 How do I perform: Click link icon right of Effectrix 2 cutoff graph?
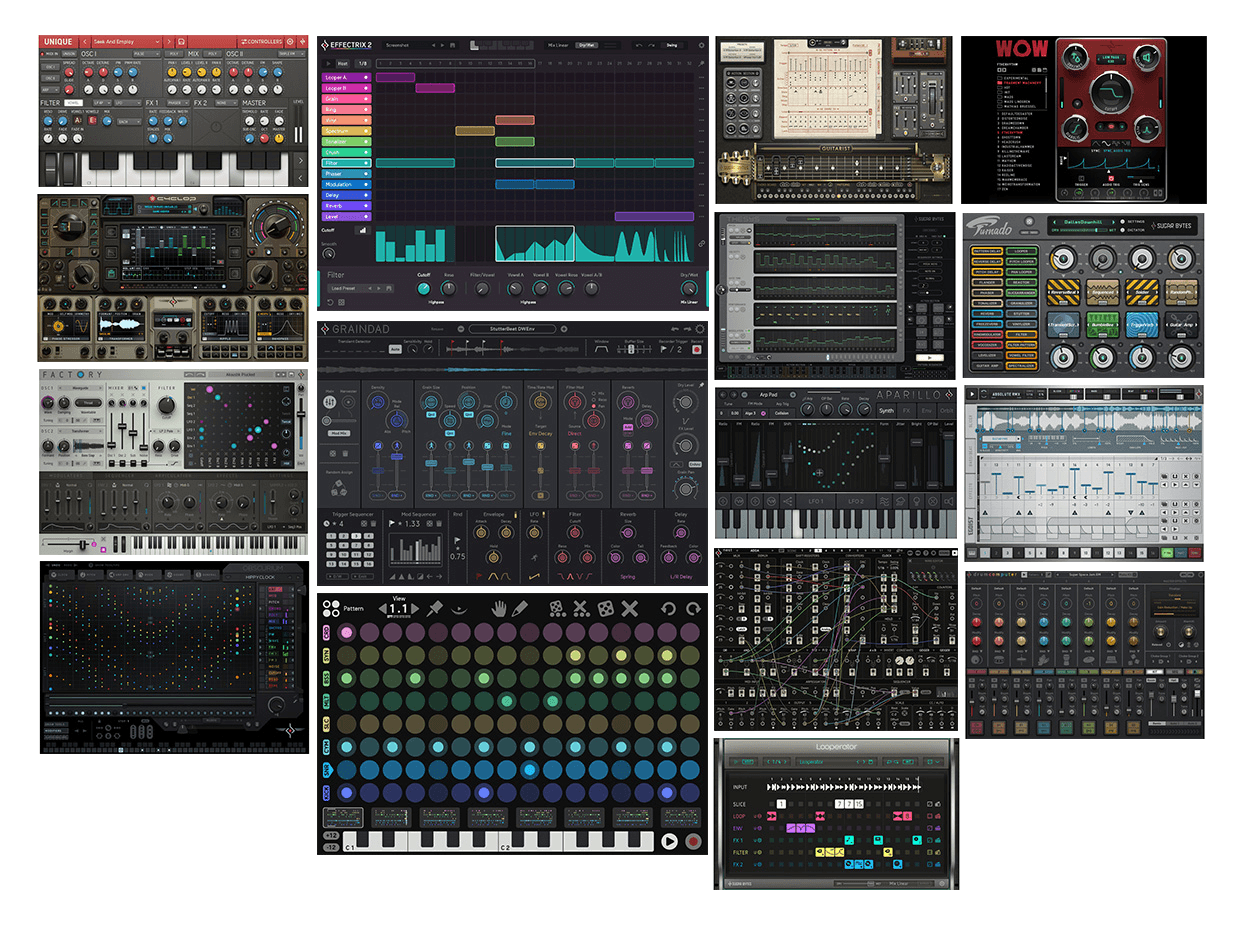(x=702, y=243)
